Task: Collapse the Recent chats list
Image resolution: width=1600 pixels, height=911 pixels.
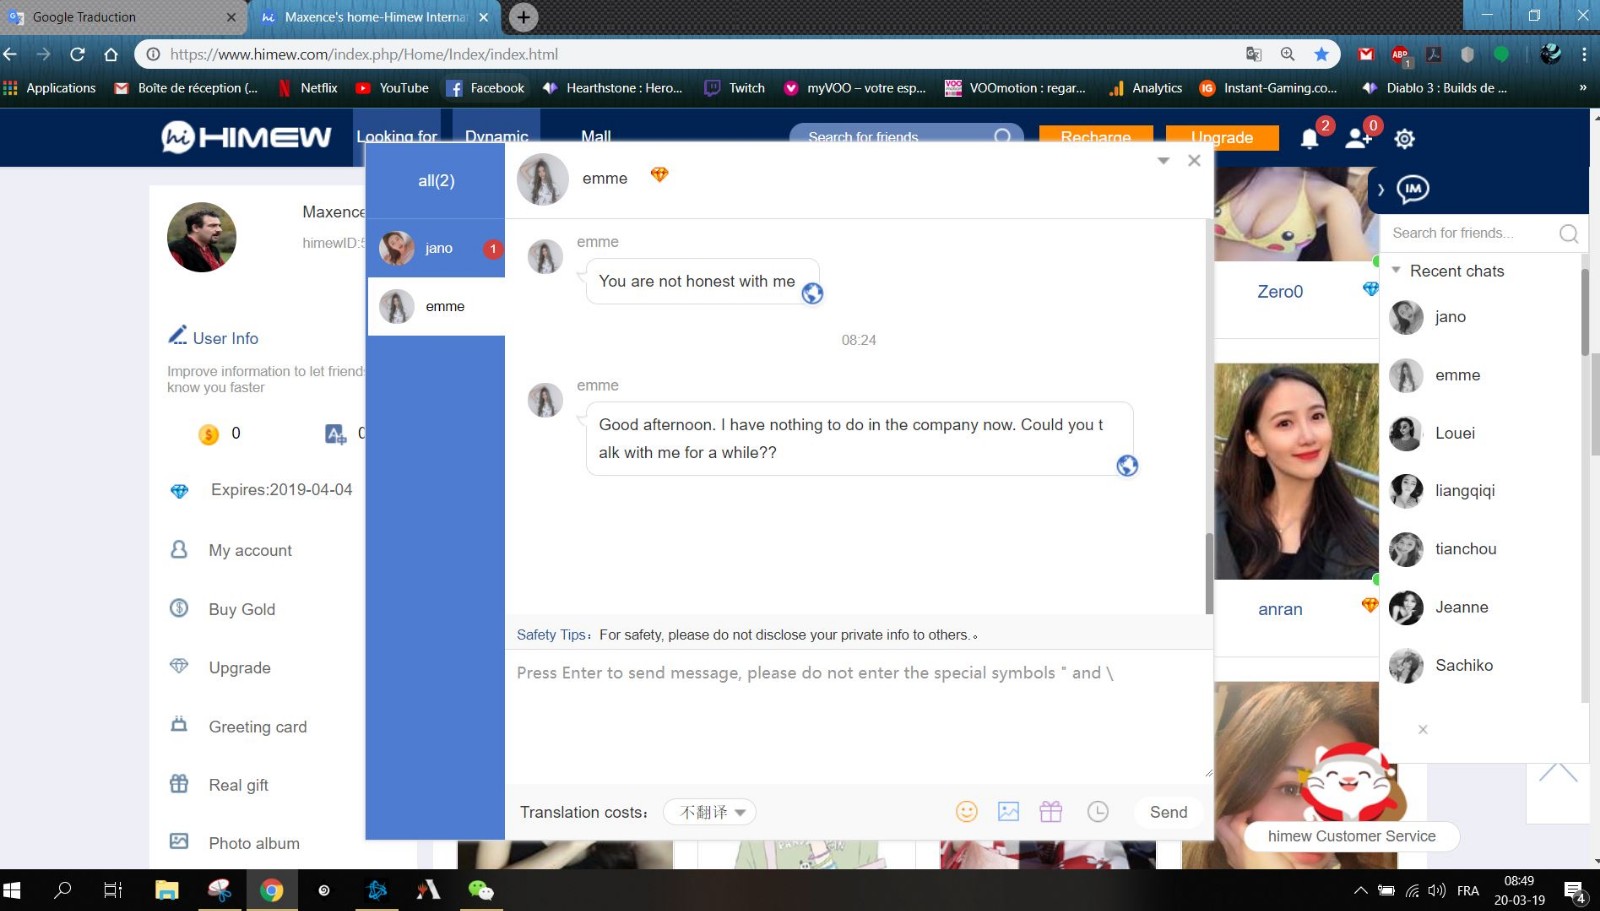Action: [x=1396, y=271]
